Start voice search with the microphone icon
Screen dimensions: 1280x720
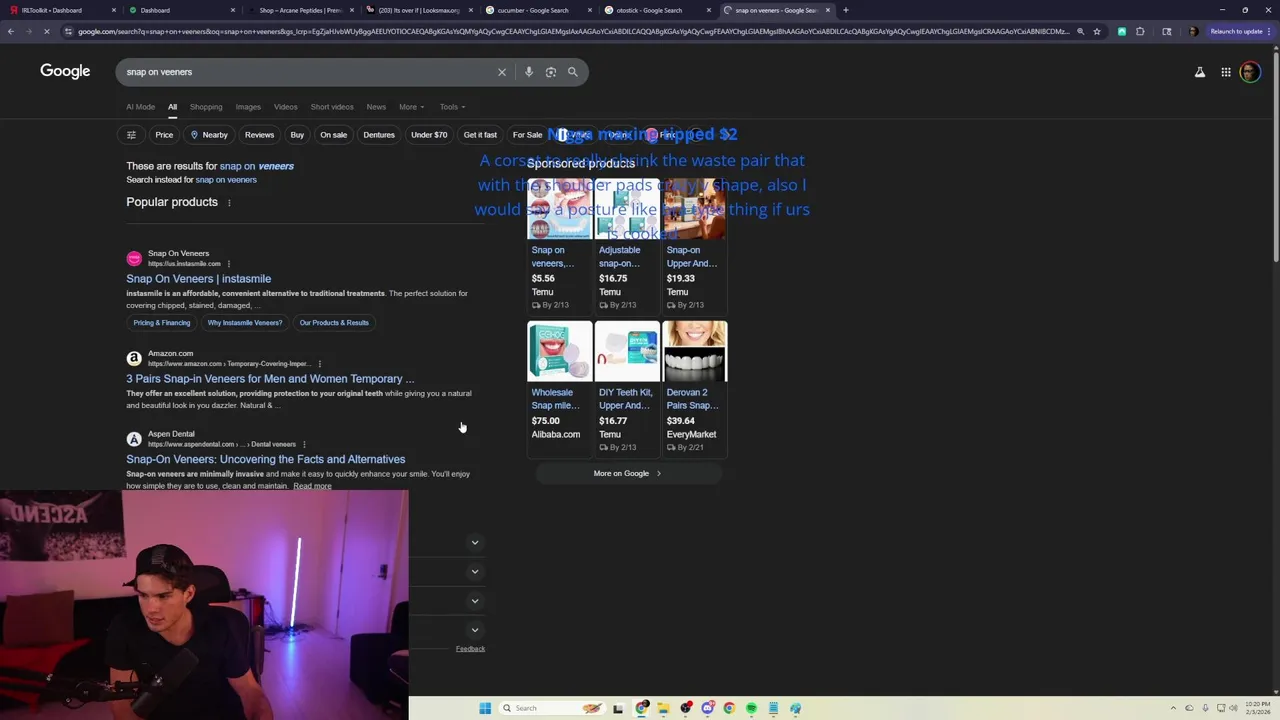point(529,72)
